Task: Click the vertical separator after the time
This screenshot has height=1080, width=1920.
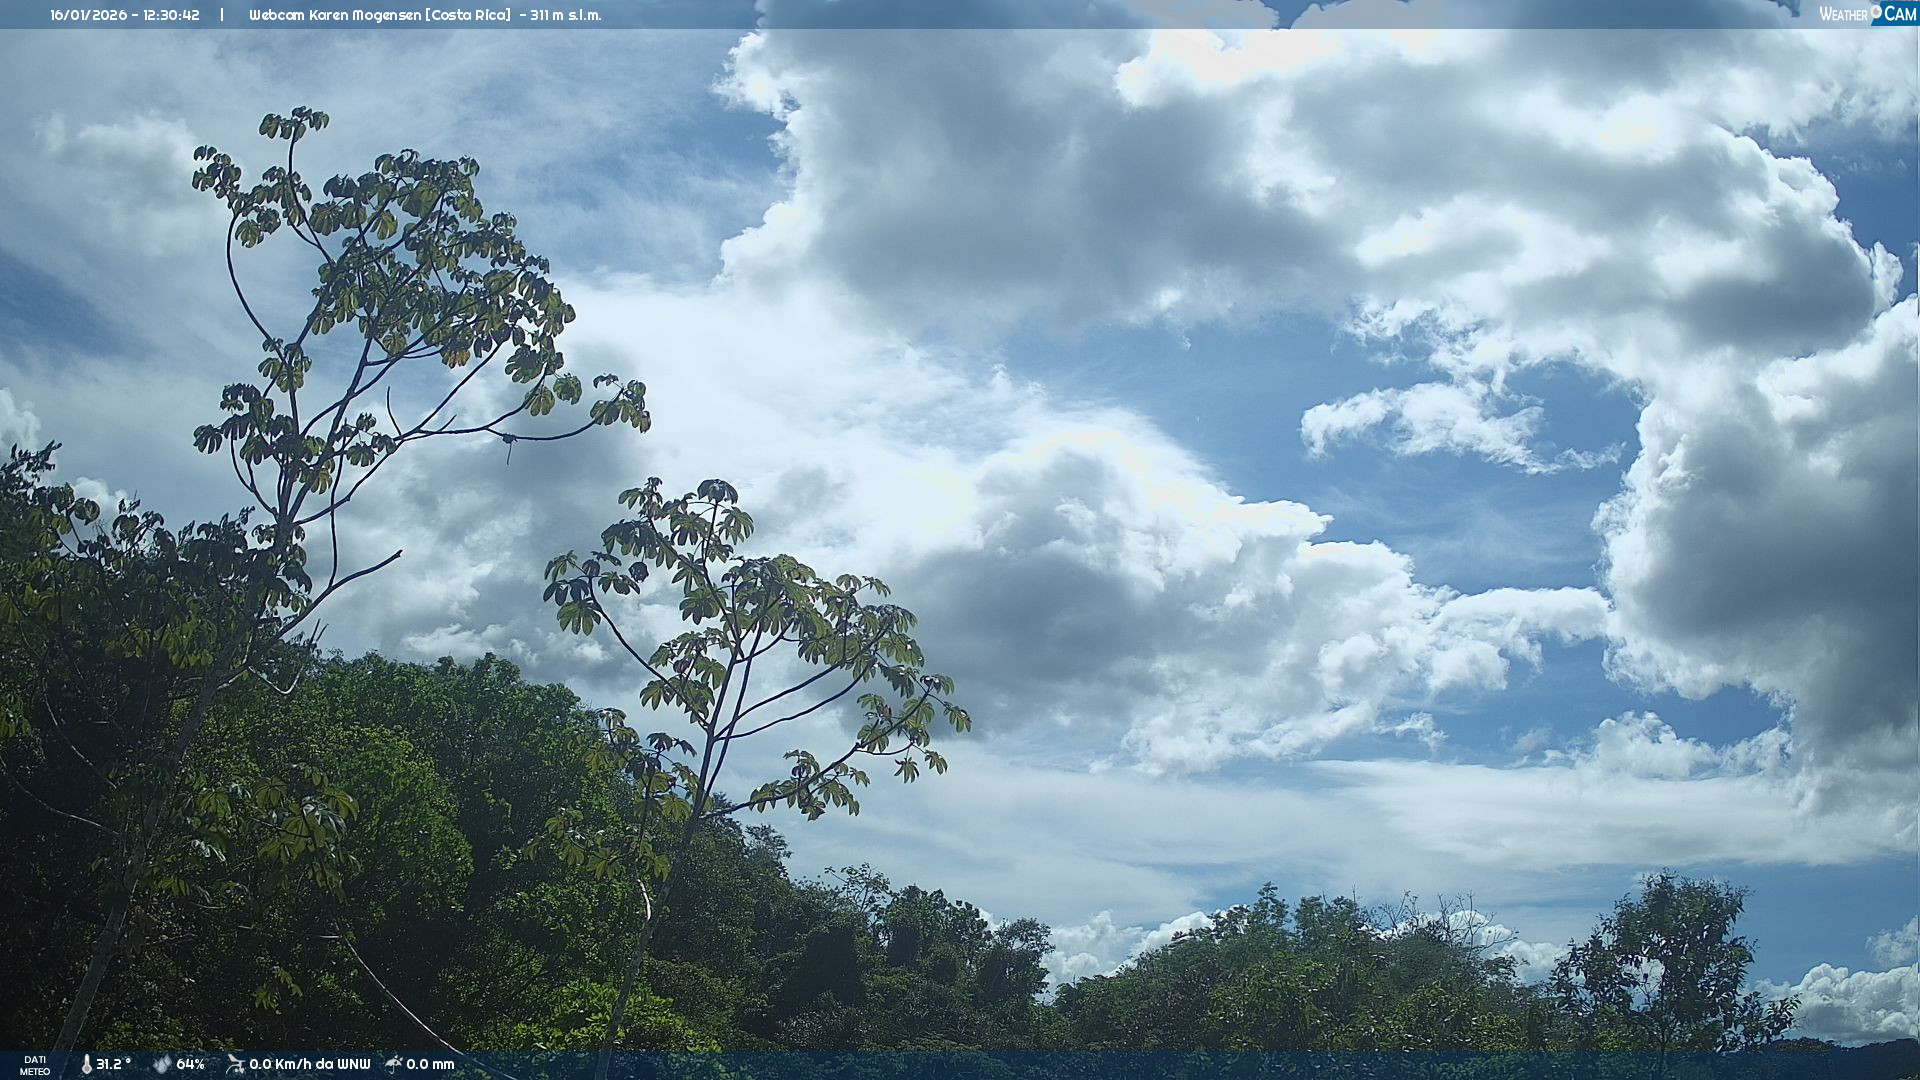Action: pos(222,15)
